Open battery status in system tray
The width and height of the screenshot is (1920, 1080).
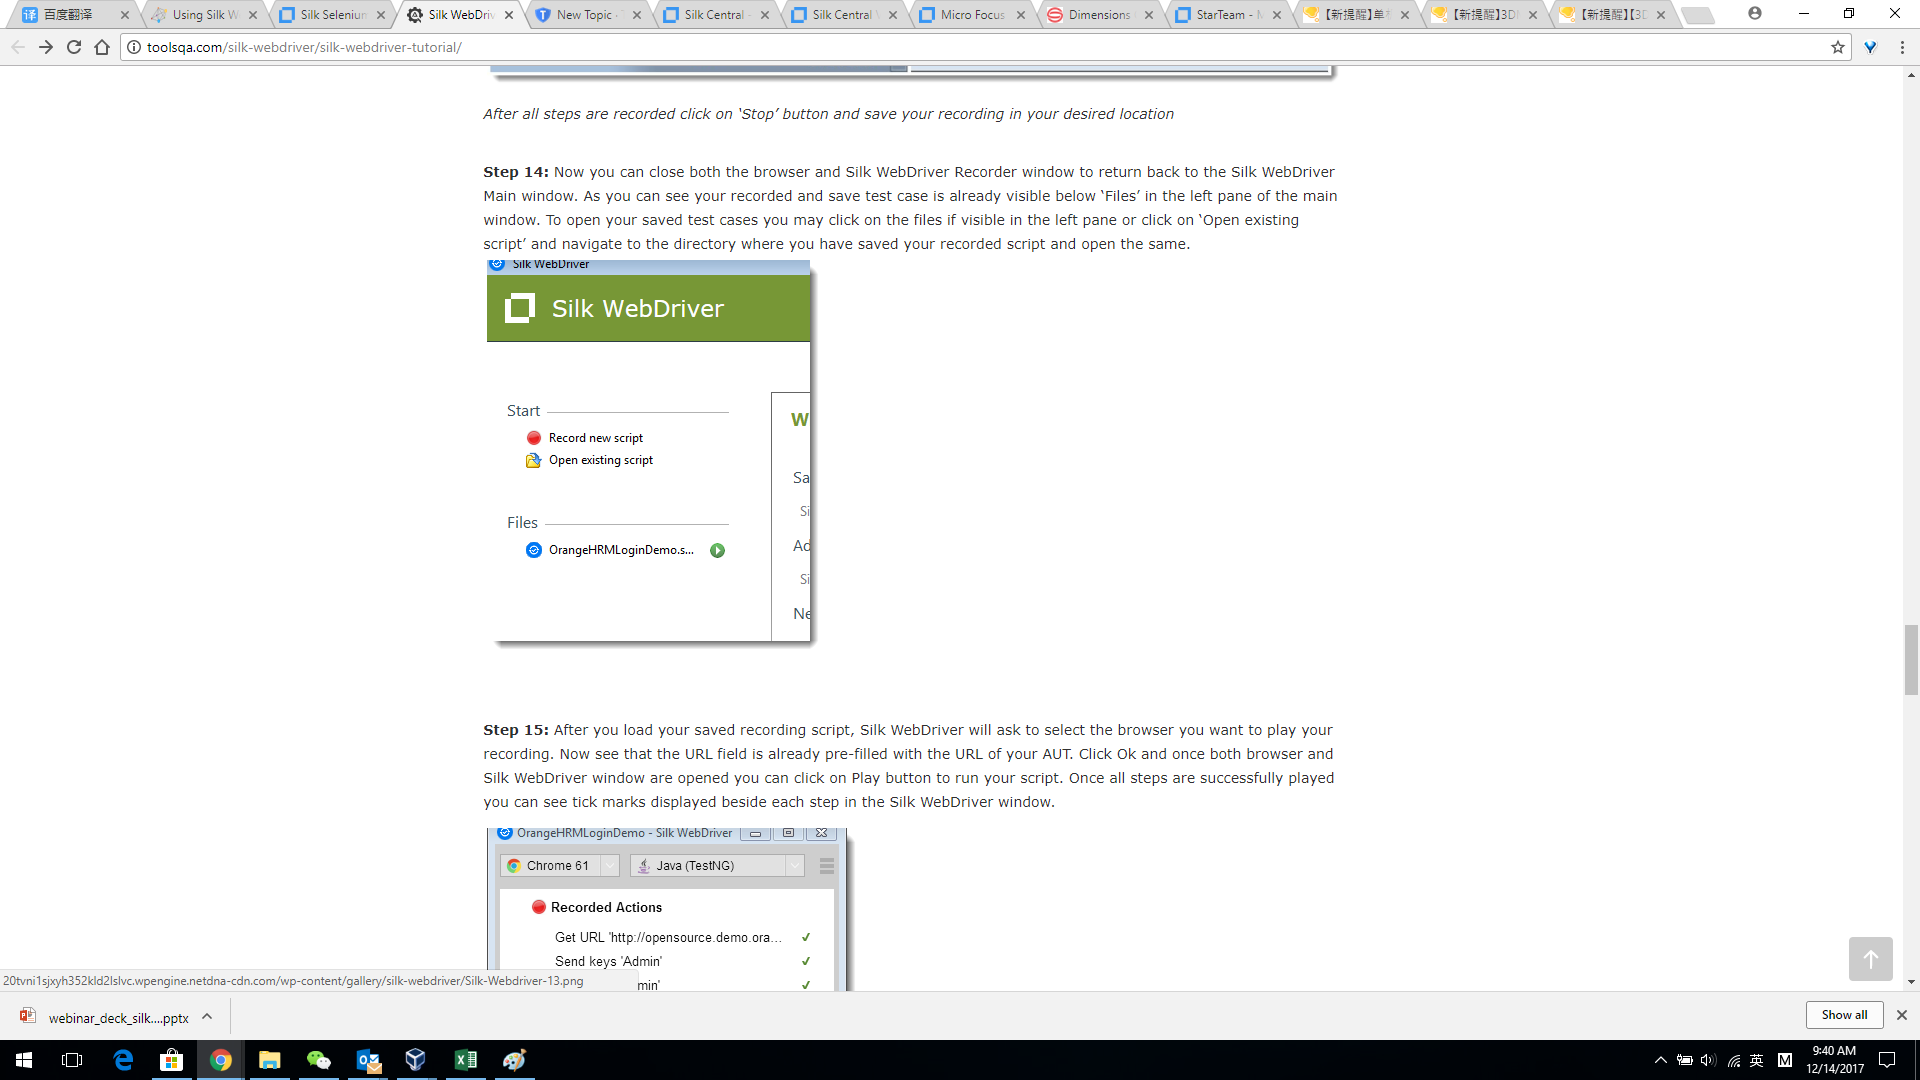[1684, 1060]
